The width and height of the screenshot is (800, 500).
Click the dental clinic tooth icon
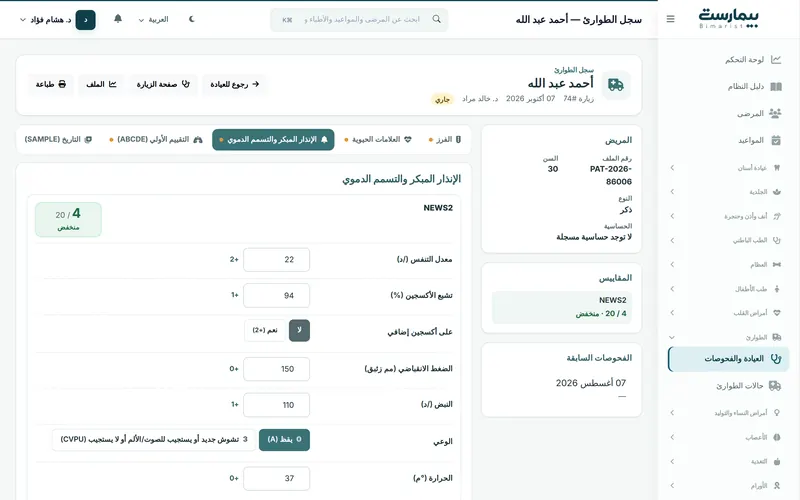click(x=777, y=168)
